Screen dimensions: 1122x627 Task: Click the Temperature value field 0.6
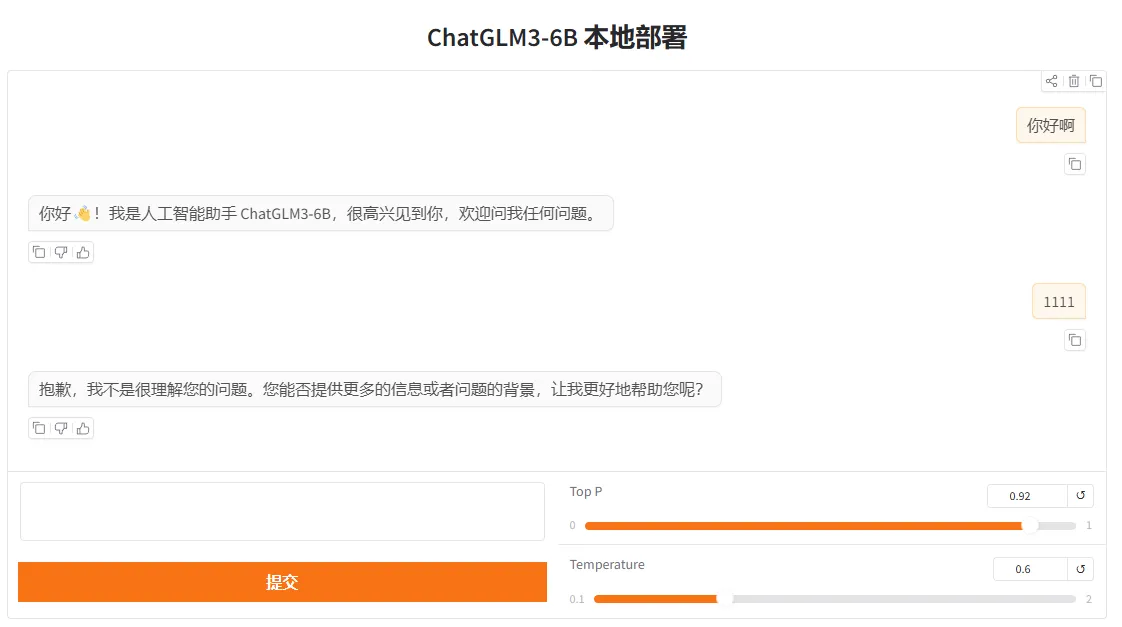(x=1030, y=569)
